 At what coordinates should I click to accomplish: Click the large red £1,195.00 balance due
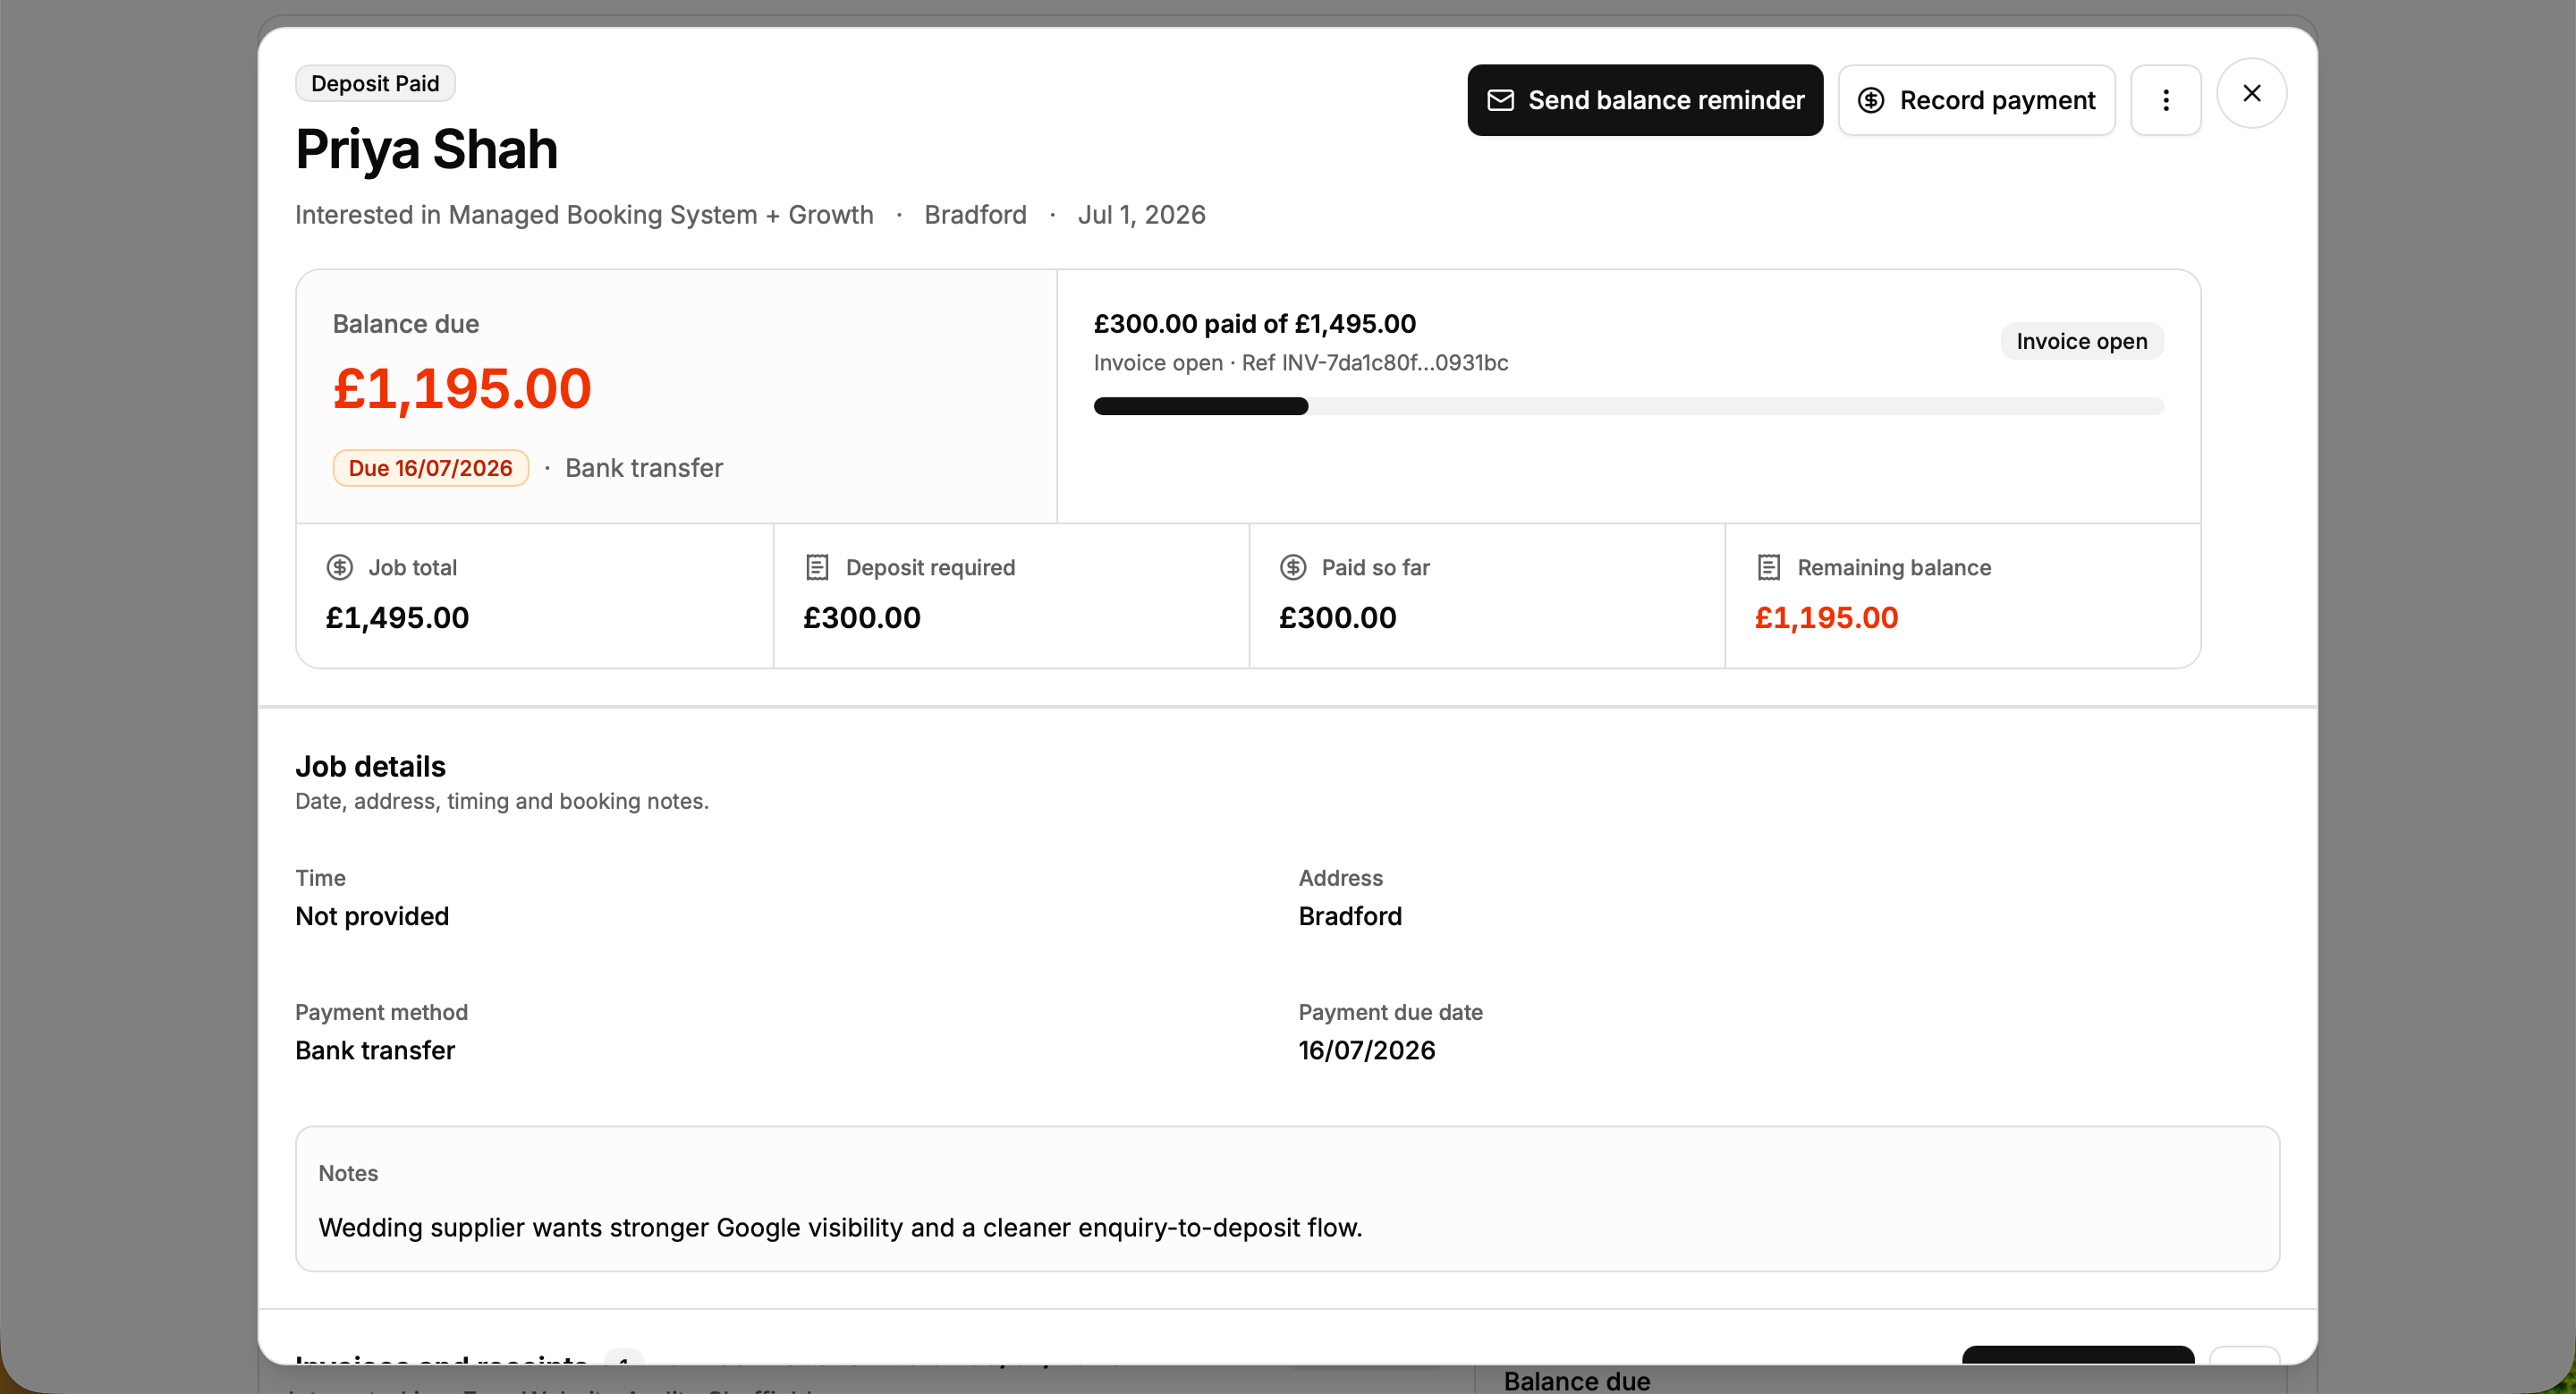[462, 388]
